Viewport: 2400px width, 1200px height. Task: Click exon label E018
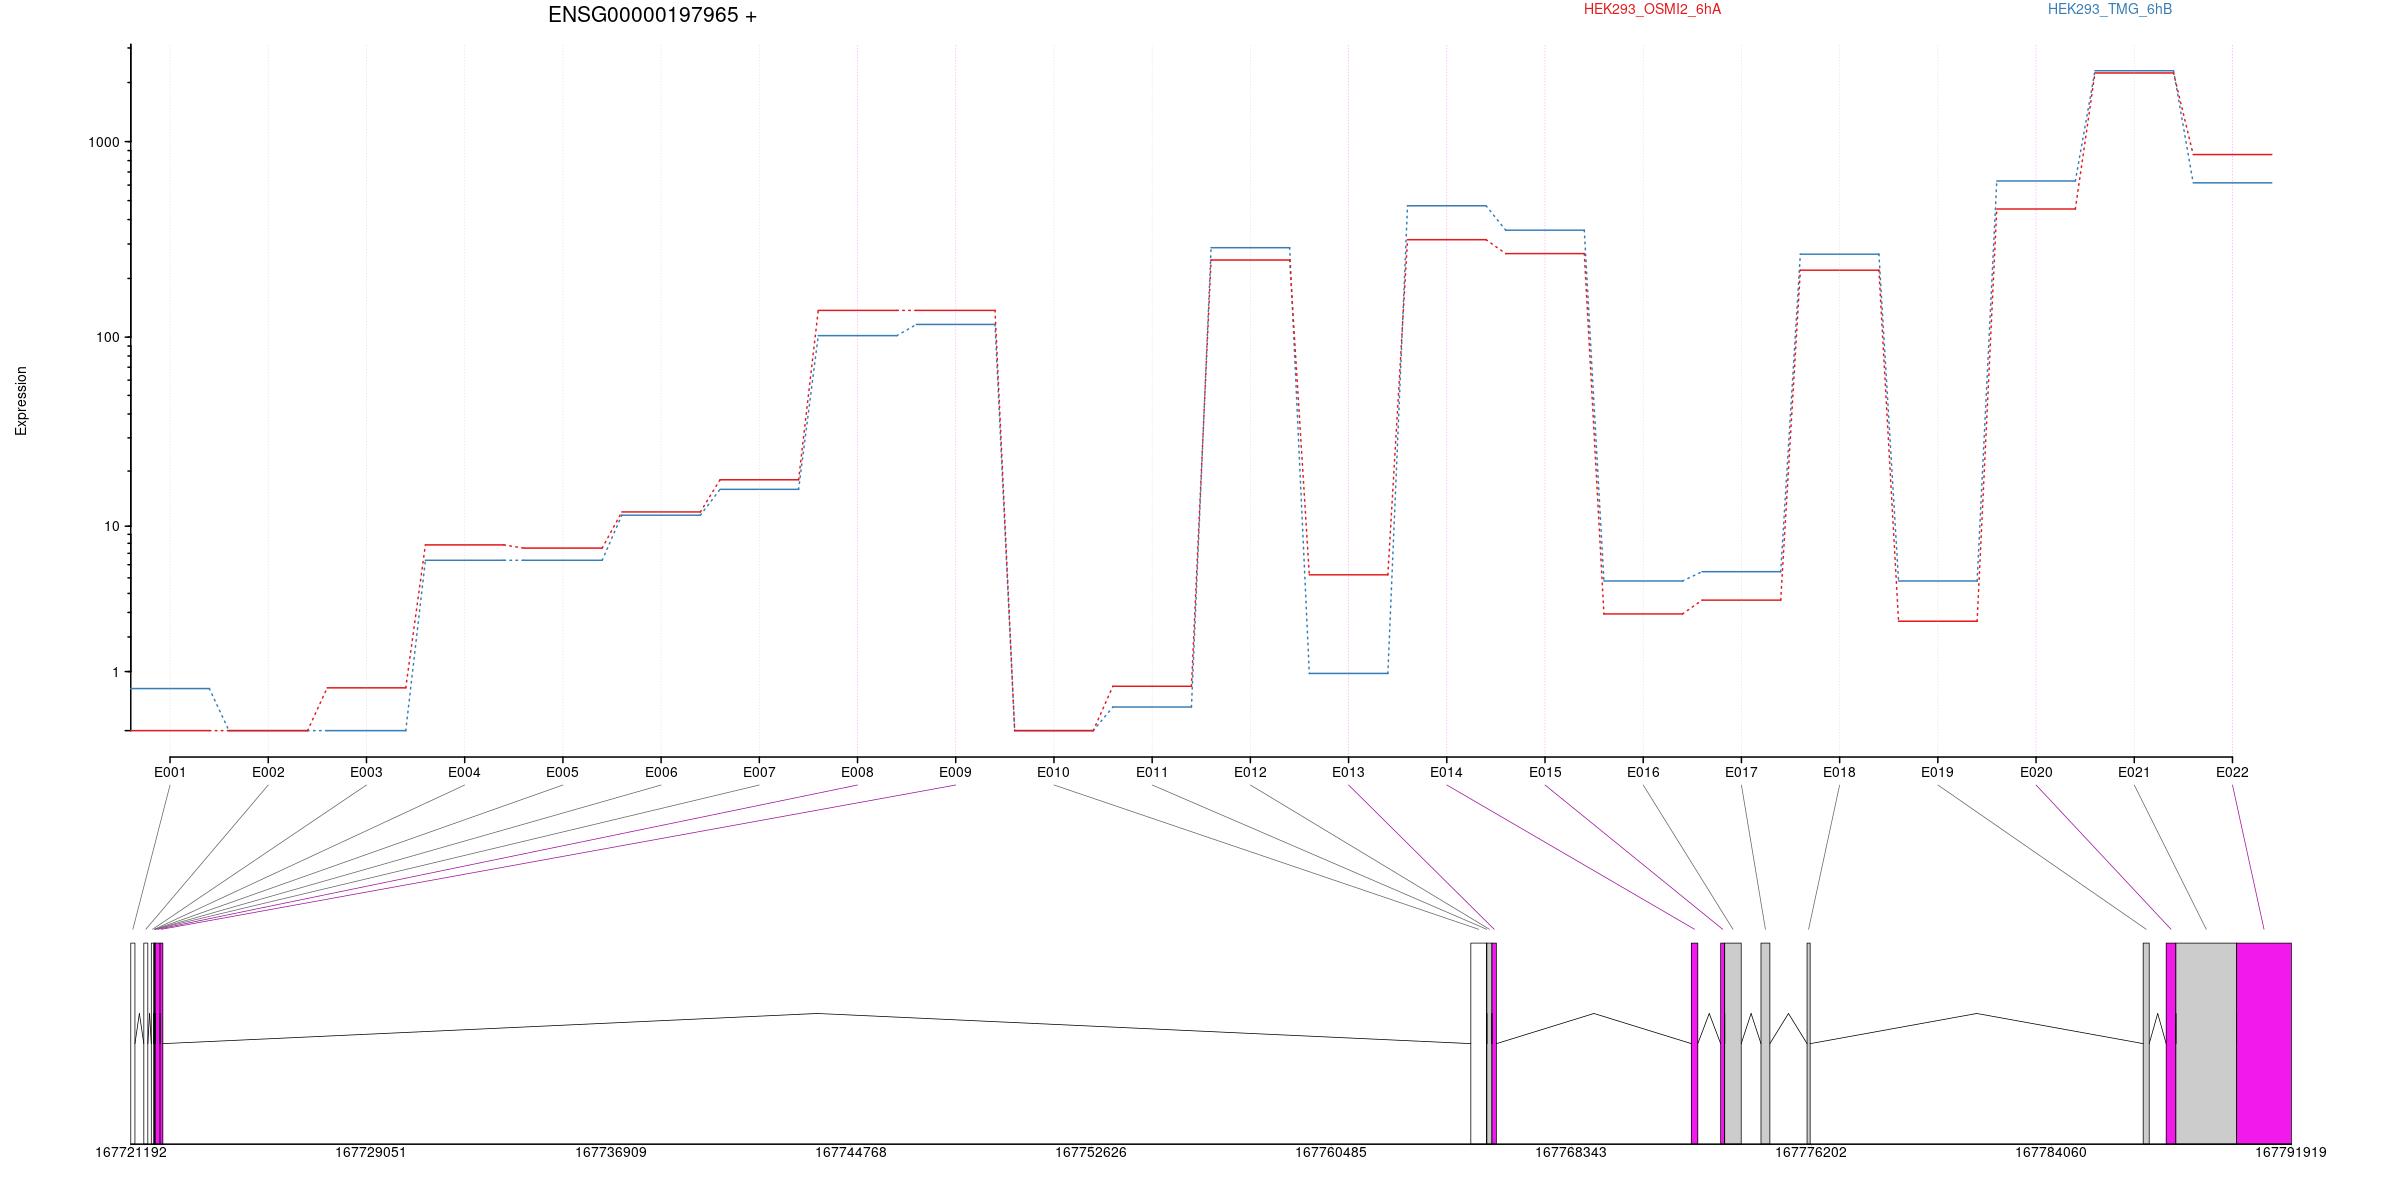pos(1839,772)
